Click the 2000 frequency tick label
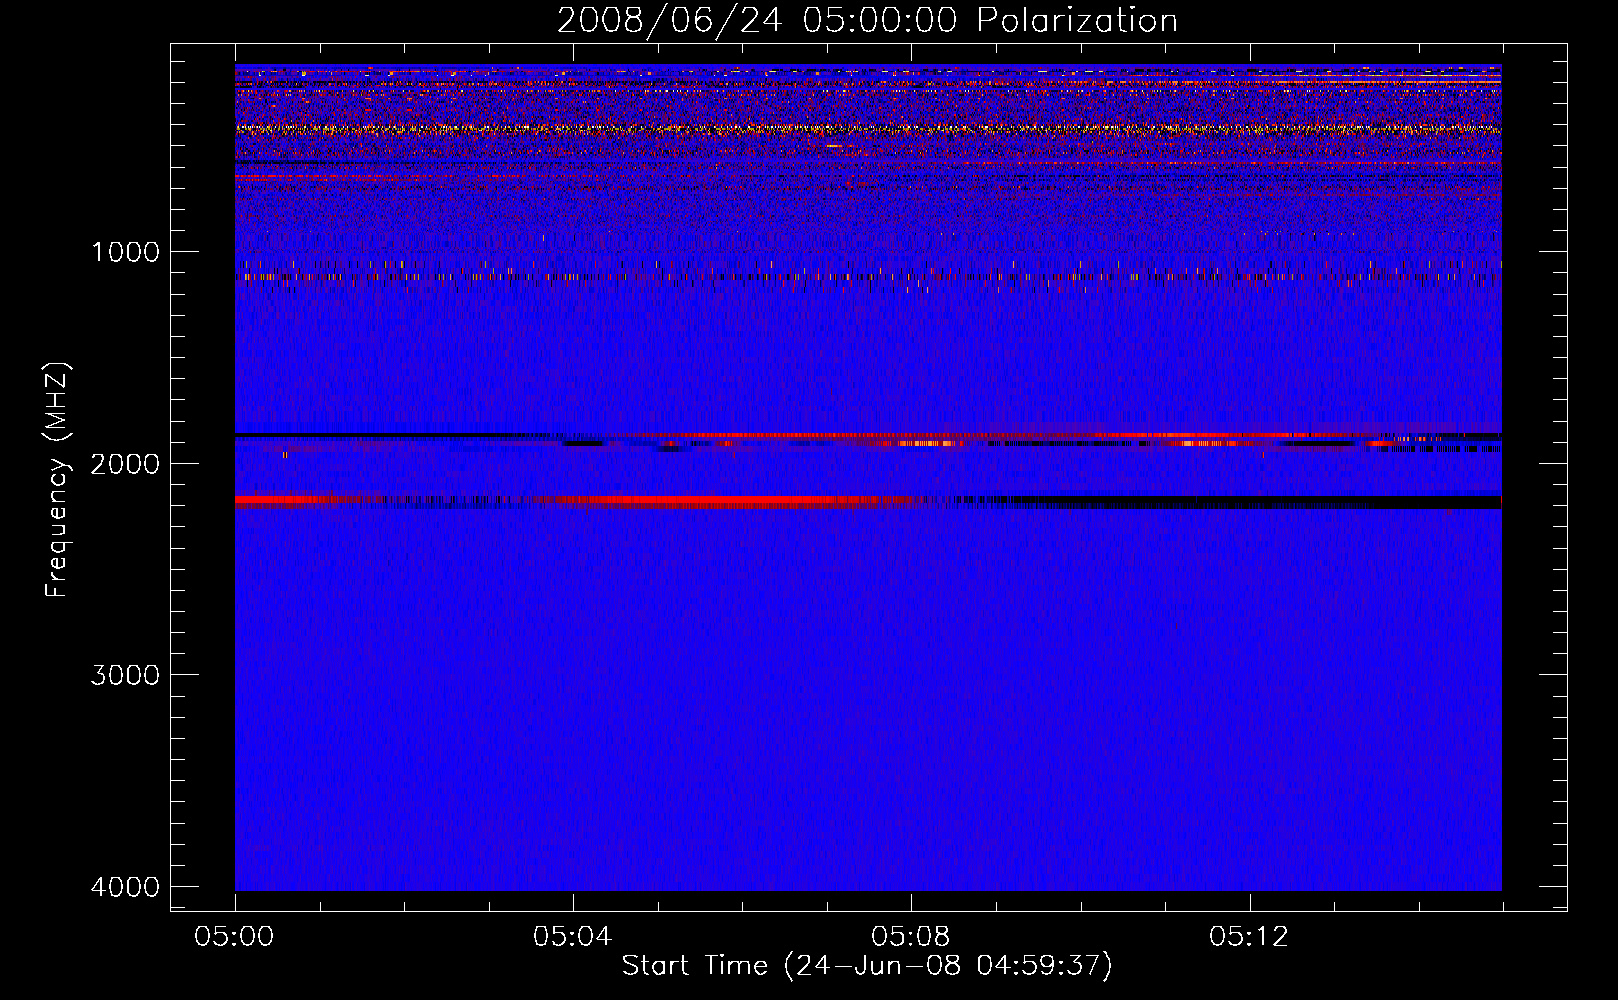This screenshot has height=1000, width=1618. 125,463
